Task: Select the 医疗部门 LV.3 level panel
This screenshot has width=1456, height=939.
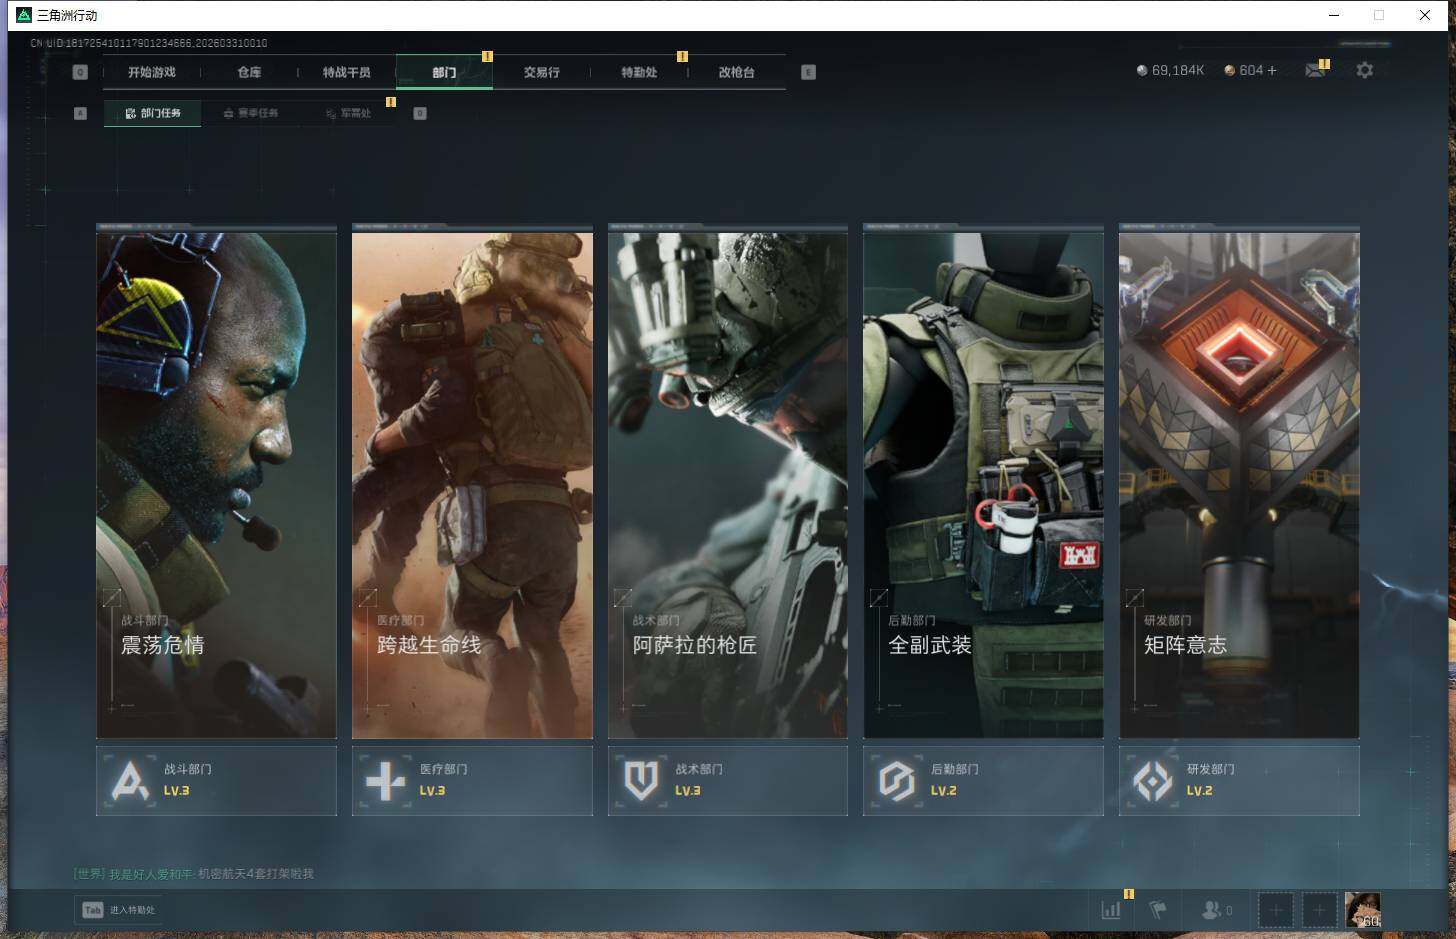Action: pyautogui.click(x=472, y=780)
